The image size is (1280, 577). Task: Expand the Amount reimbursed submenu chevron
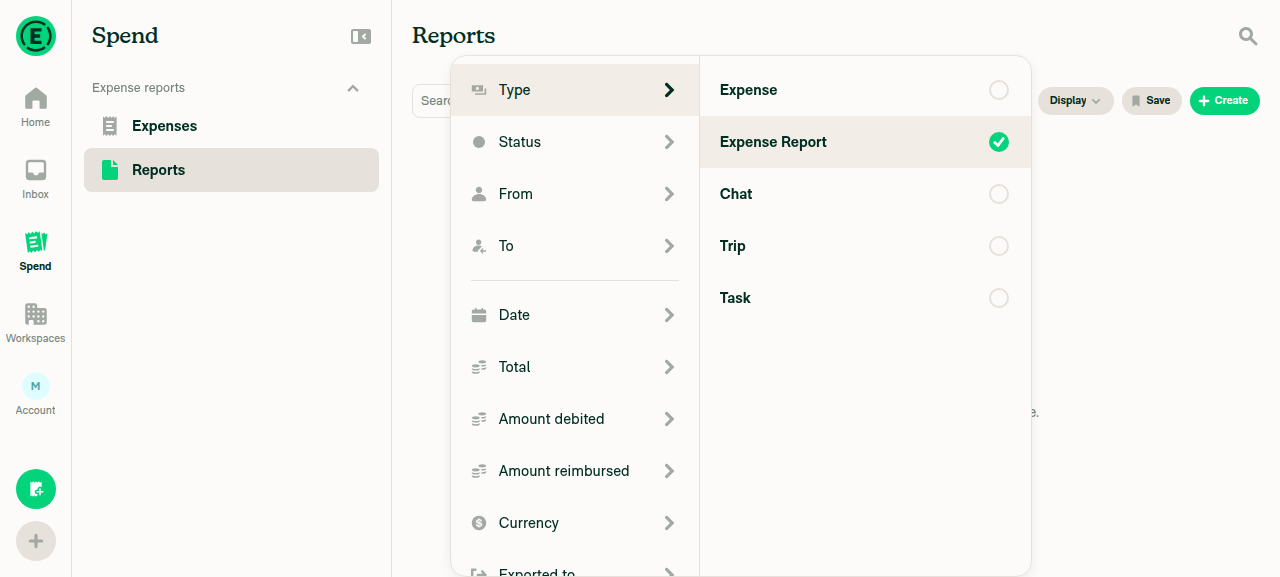pyautogui.click(x=669, y=471)
